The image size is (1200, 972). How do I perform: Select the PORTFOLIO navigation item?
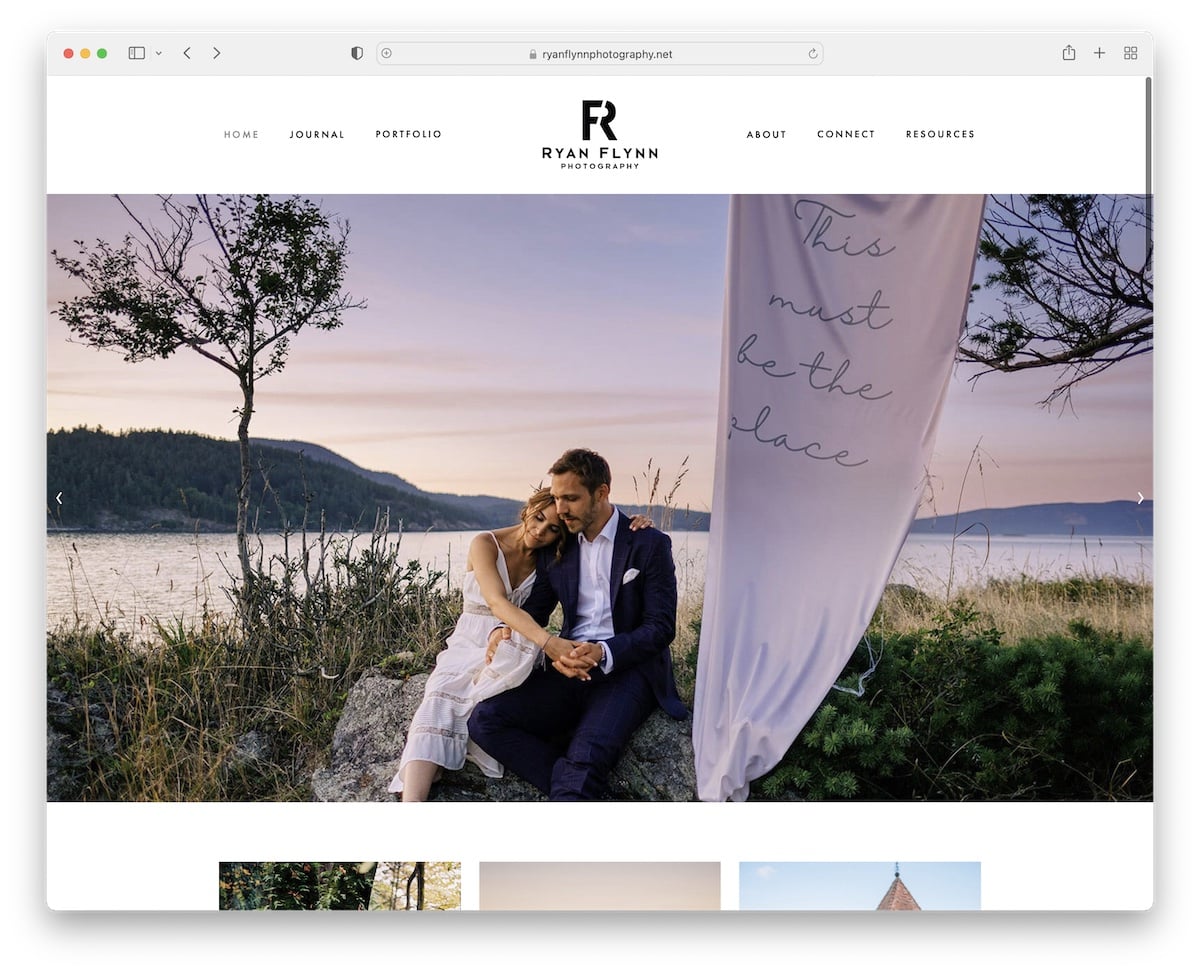click(x=409, y=134)
